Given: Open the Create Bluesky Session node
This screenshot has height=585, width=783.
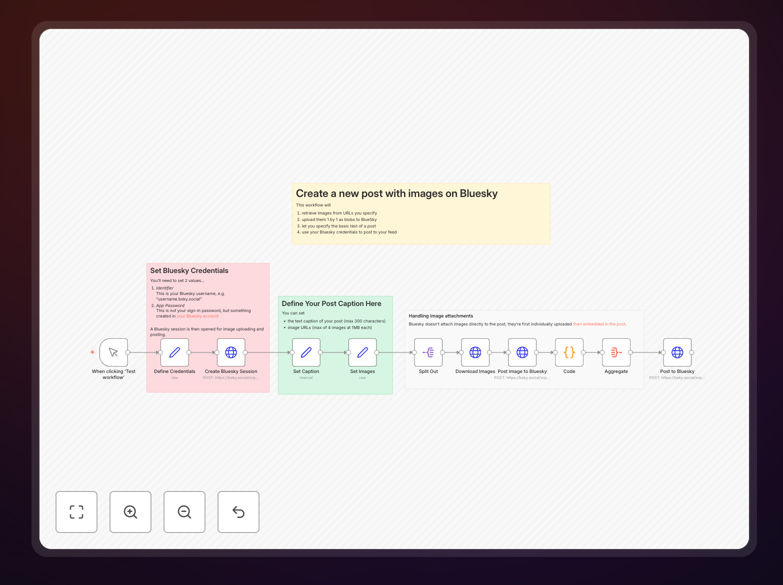Looking at the screenshot, I should click(231, 352).
